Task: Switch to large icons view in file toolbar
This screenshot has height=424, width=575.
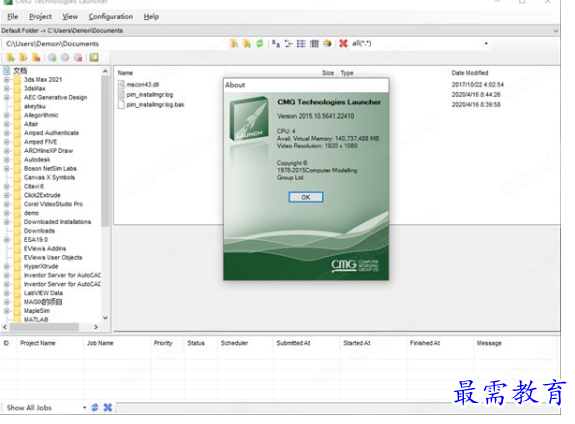Action: [276, 44]
